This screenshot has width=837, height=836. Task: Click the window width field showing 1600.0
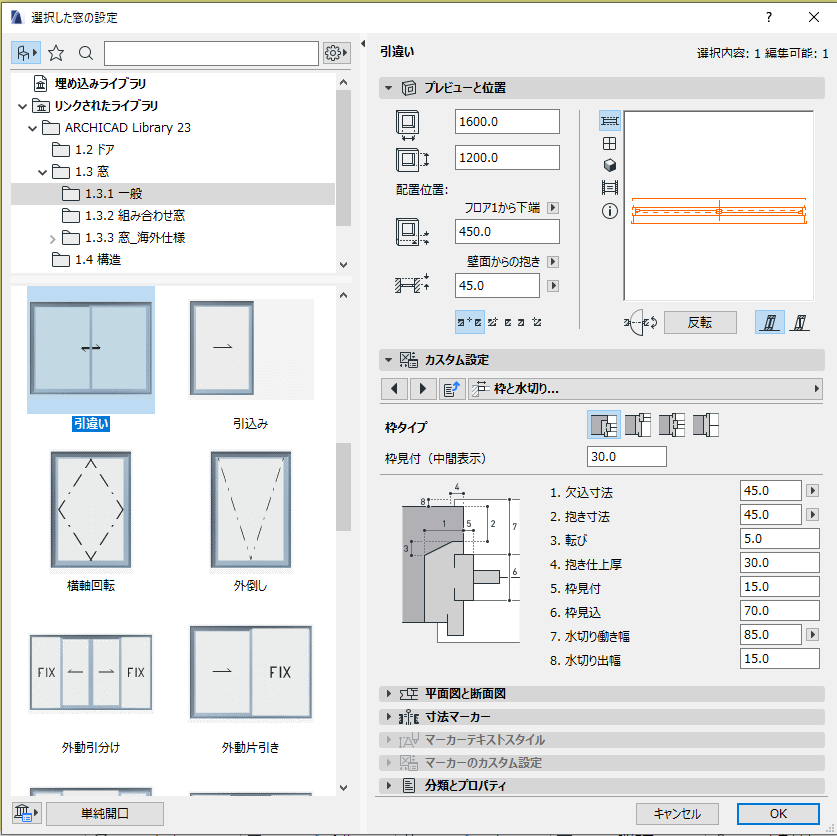pos(507,122)
